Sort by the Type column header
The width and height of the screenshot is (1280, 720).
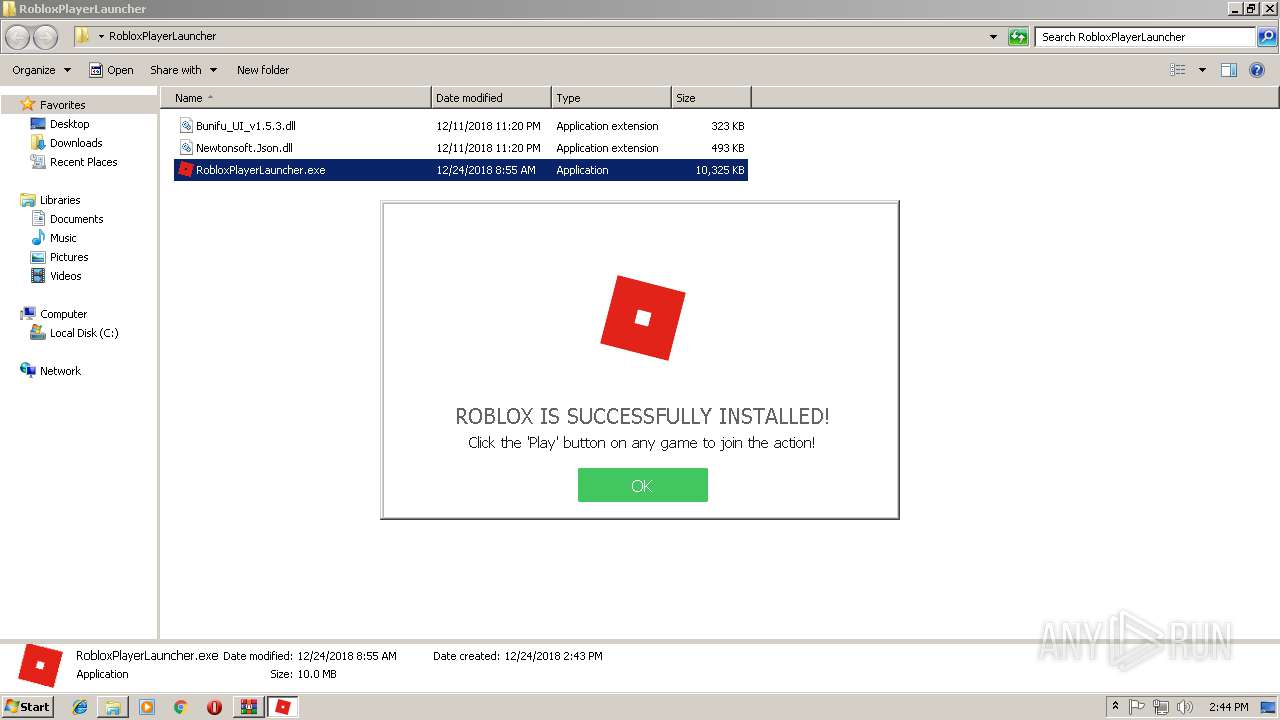click(611, 98)
